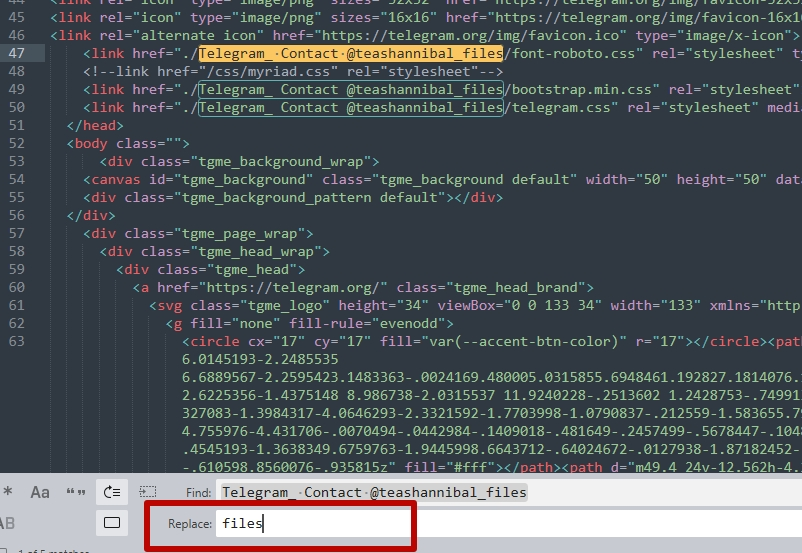Click "tgme_head_wrap" class value
802x553 pixels.
point(256,252)
